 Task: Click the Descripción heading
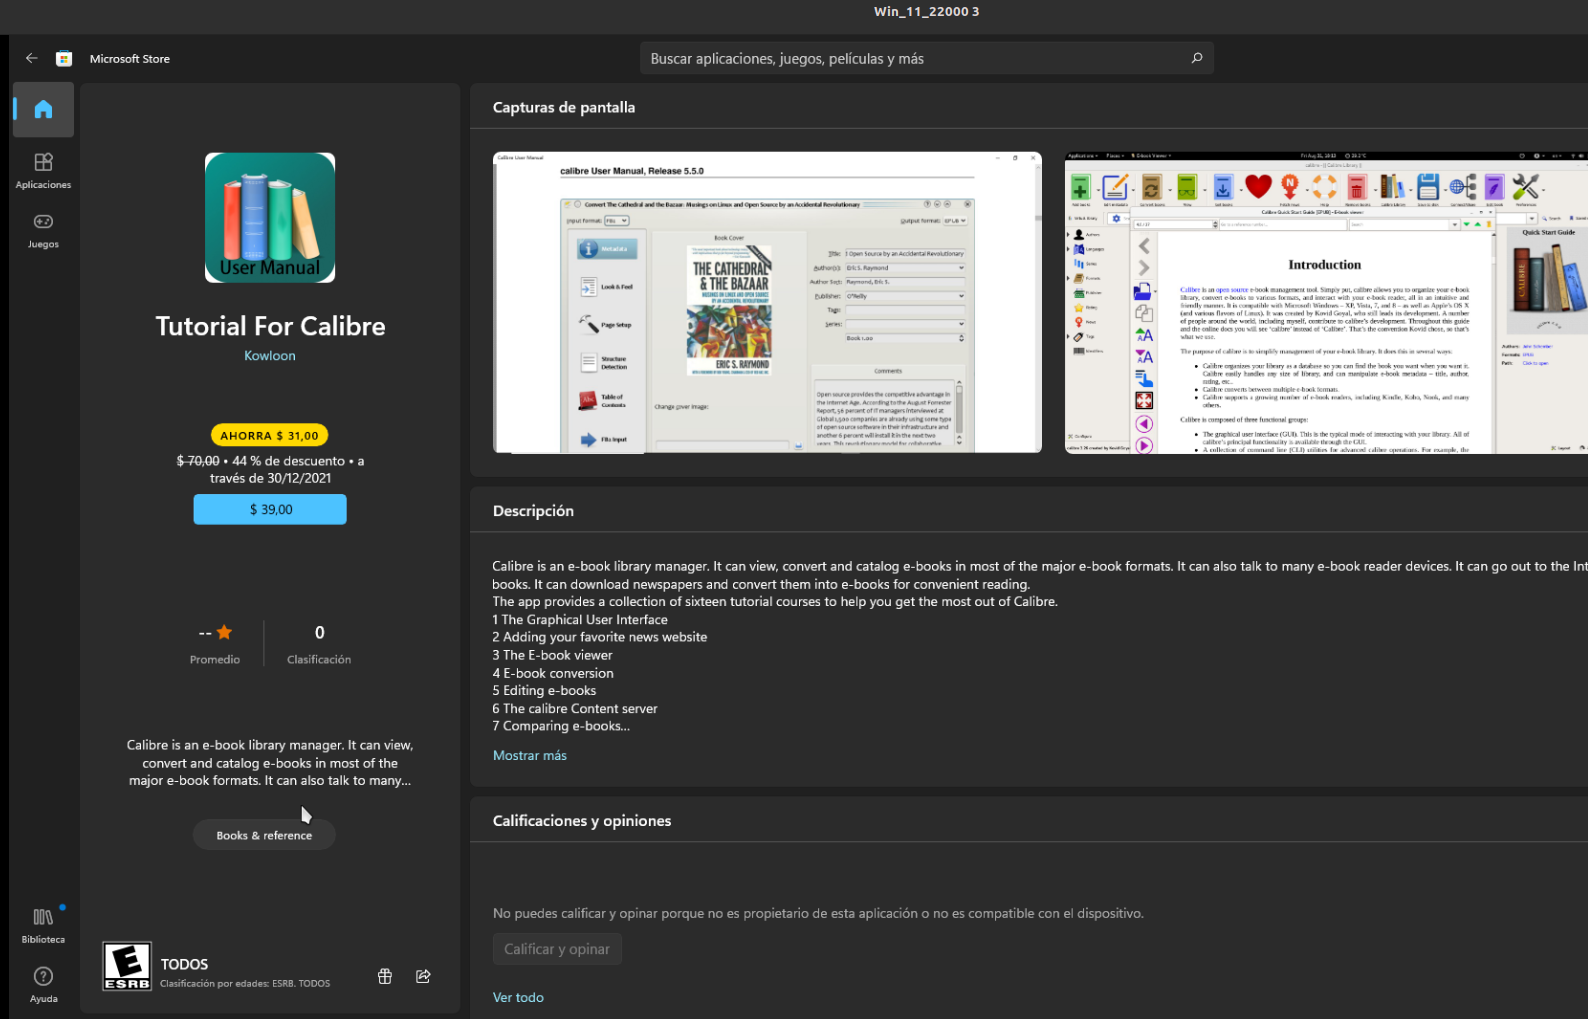pyautogui.click(x=533, y=510)
